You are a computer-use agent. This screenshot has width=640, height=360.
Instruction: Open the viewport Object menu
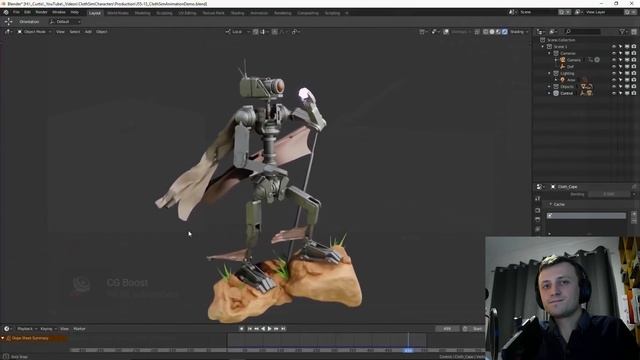102,31
